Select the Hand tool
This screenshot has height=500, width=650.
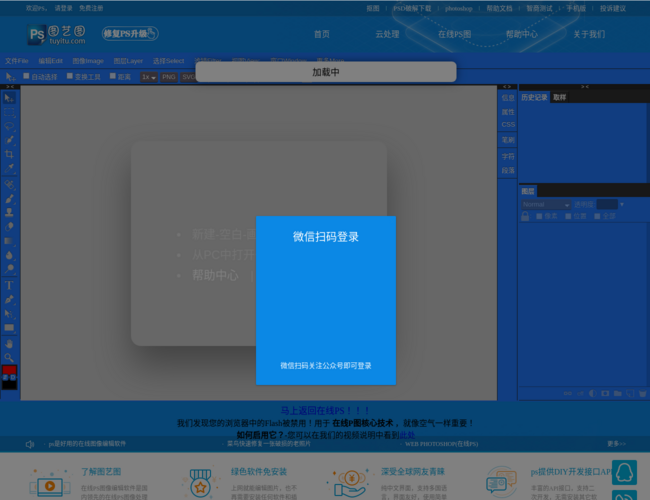point(9,342)
